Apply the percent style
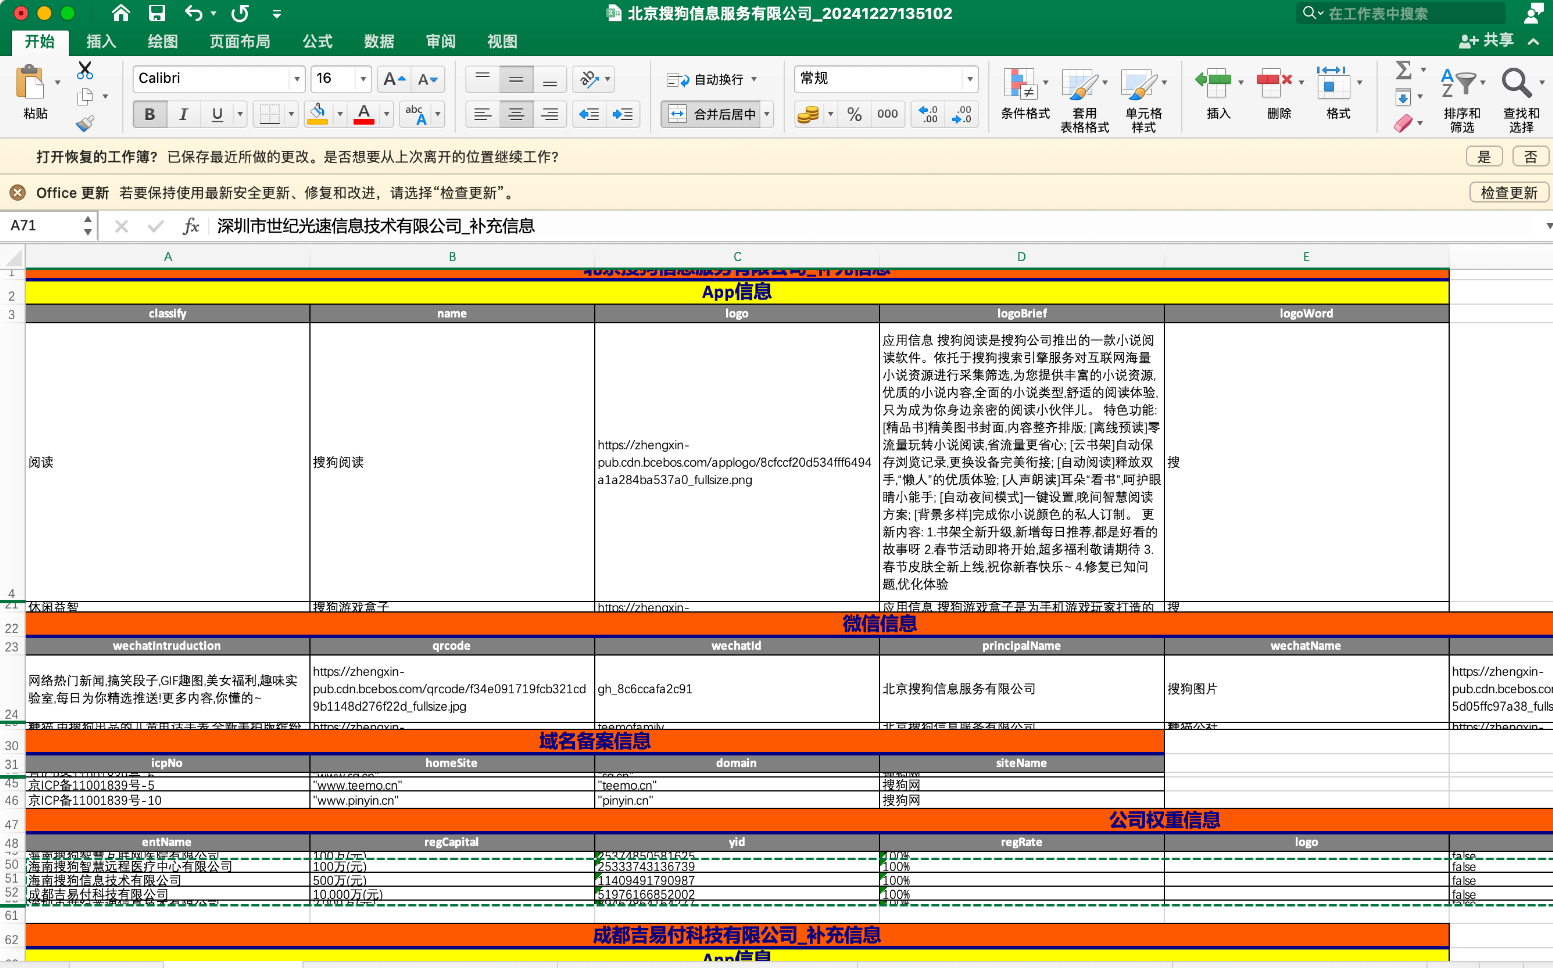This screenshot has height=968, width=1553. [x=854, y=114]
